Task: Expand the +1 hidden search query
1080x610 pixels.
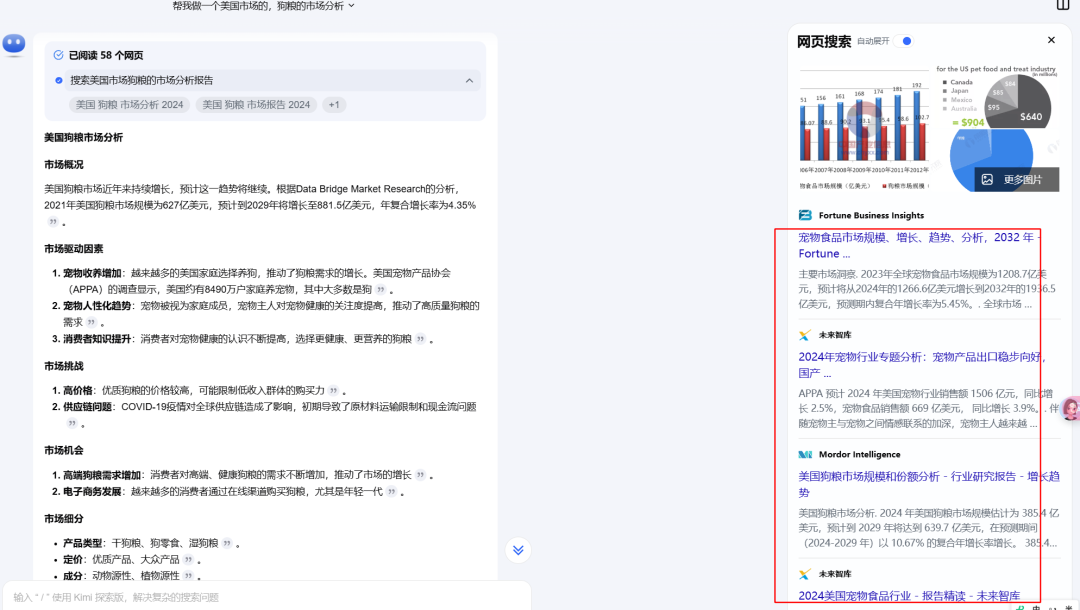Action: (333, 104)
